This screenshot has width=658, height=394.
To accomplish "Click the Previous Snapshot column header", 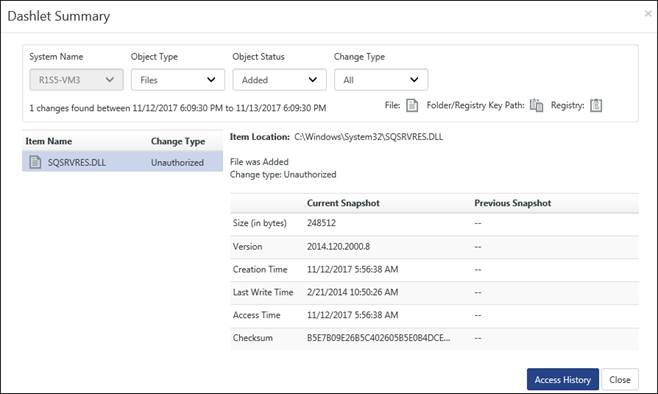I will pos(513,203).
